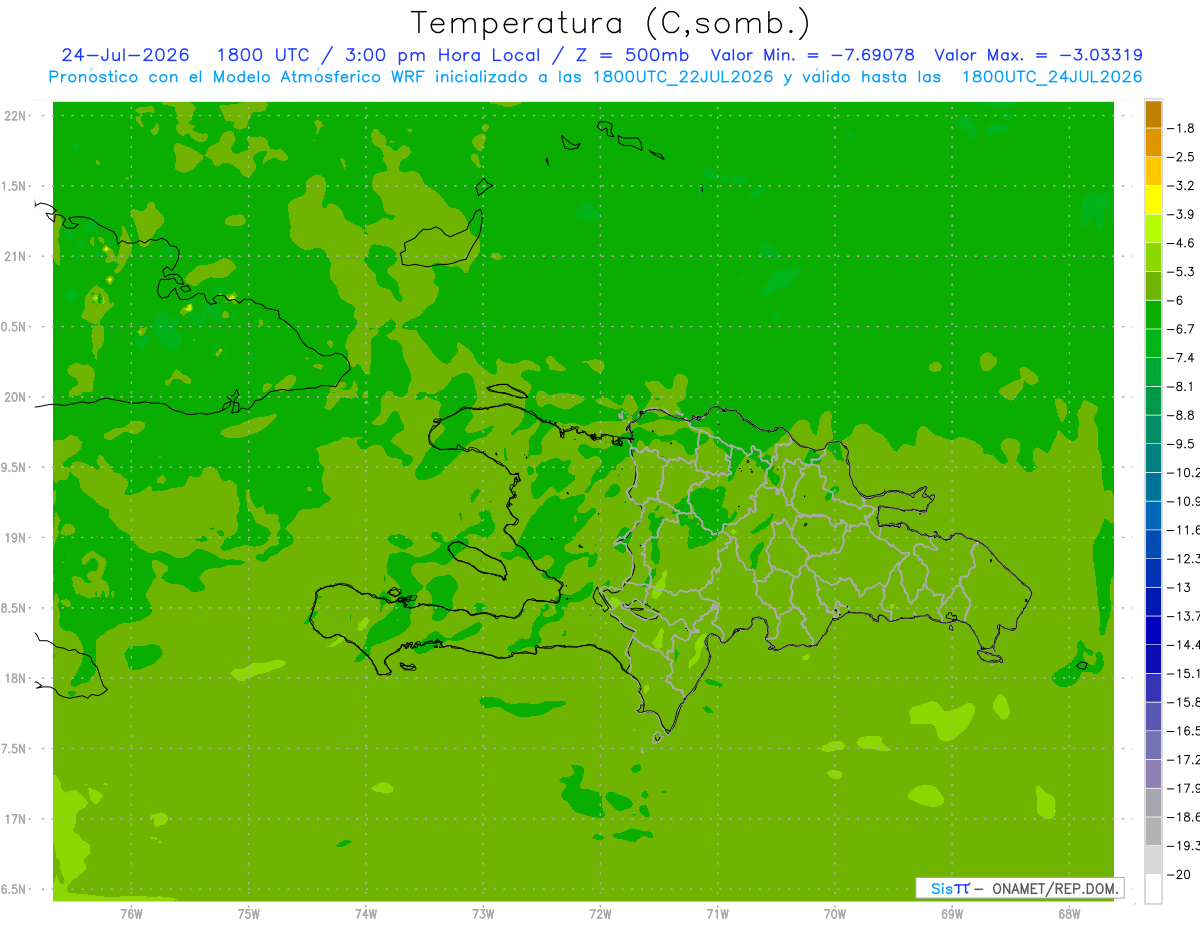Click the "19N" latitude axis label
Screen dimensions: 1200x927
tap(16, 538)
